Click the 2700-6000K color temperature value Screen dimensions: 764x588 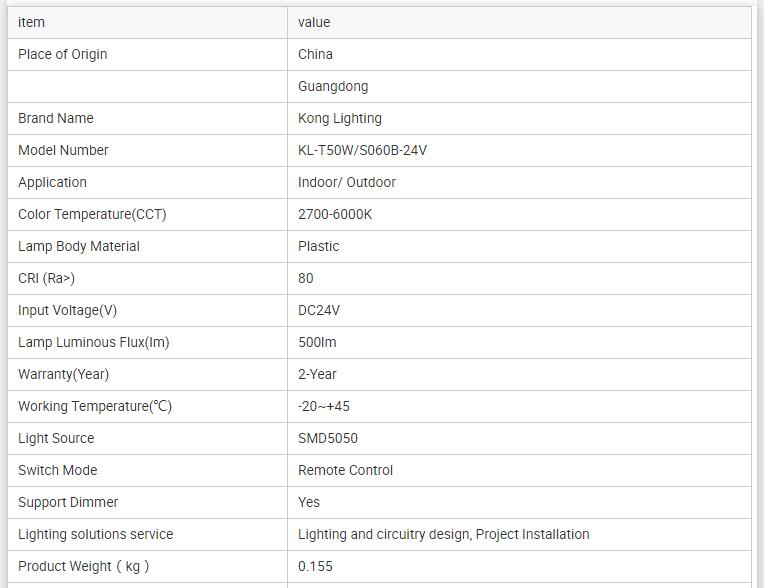[335, 214]
